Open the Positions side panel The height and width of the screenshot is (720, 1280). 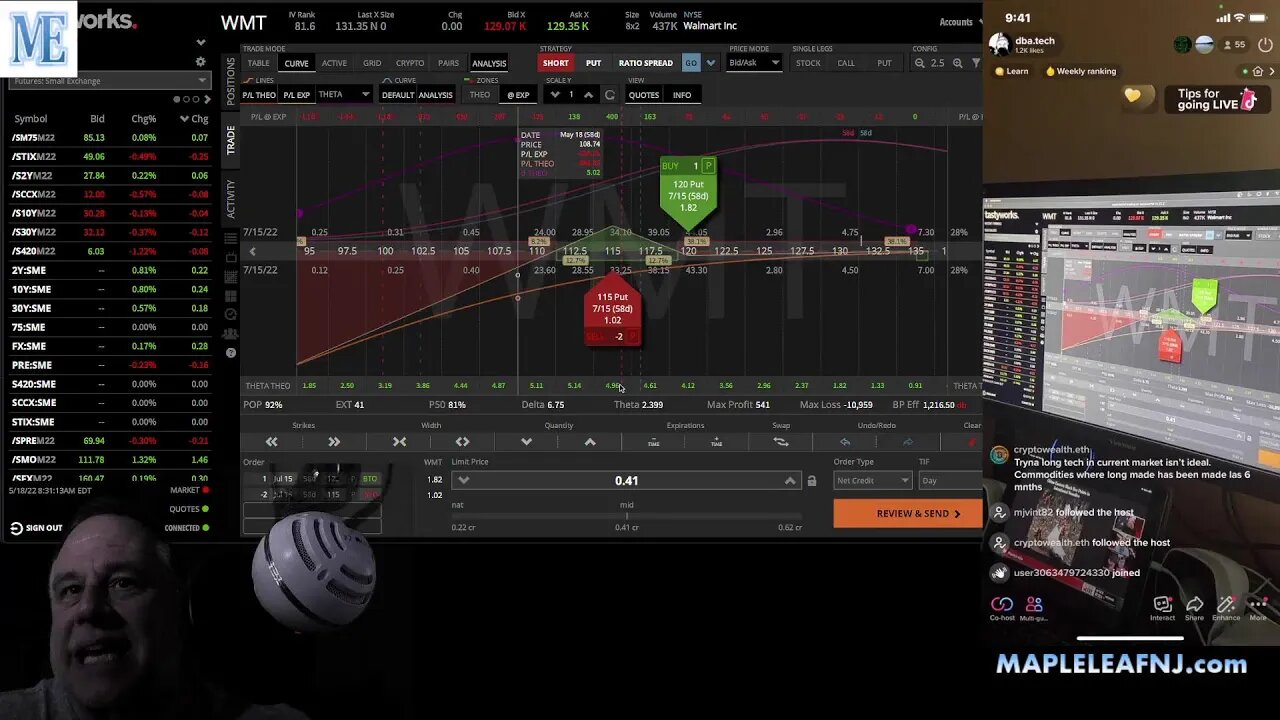(x=231, y=81)
